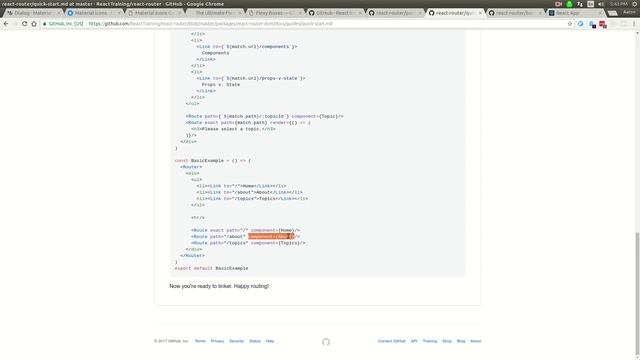Click the Link to="/about" code line
The width and height of the screenshot is (640, 360).
pos(249,192)
